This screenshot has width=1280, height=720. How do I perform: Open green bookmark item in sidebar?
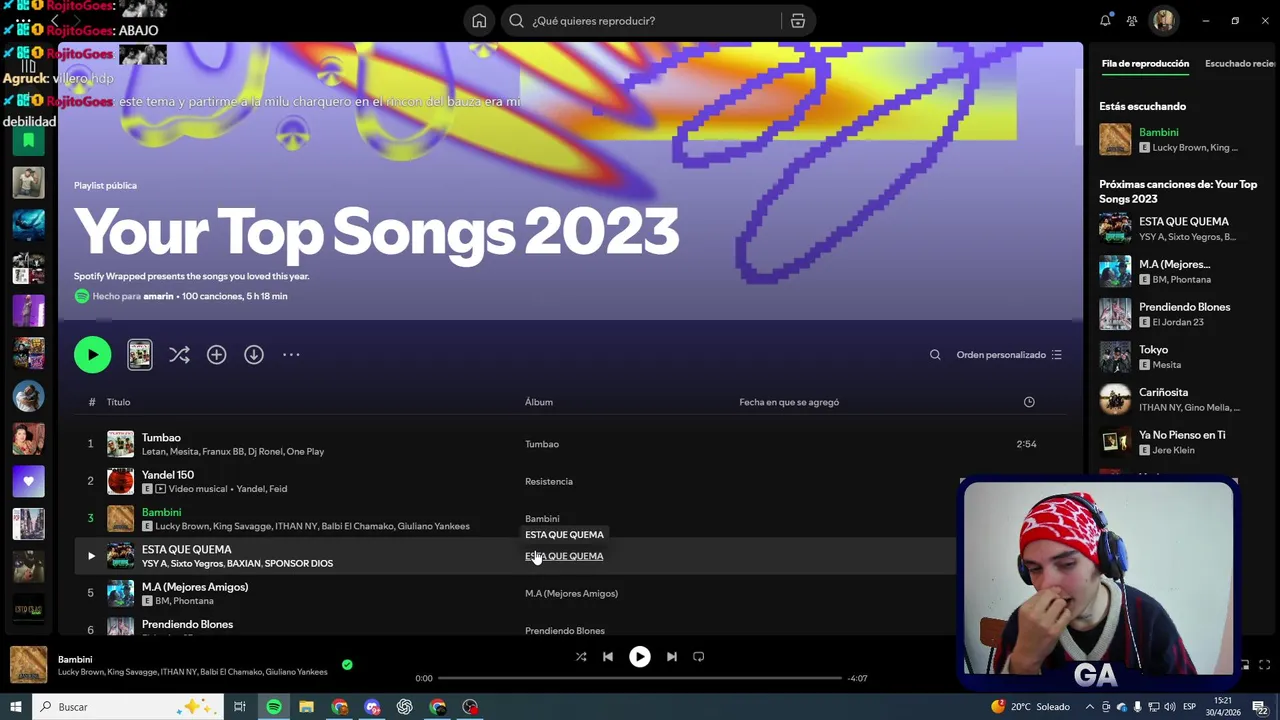pos(28,141)
